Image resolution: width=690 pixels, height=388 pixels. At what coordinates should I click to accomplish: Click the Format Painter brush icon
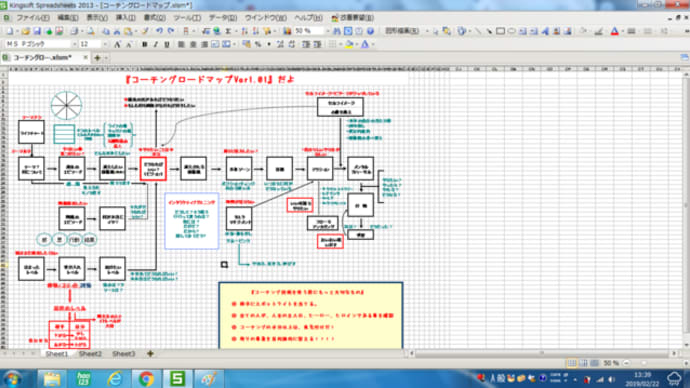pos(145,31)
